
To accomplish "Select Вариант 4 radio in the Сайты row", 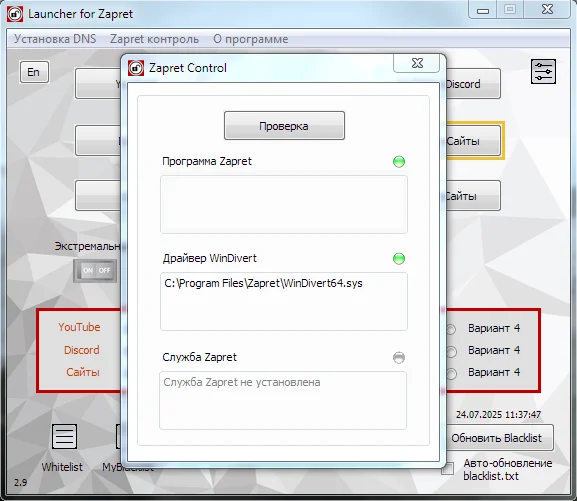I will [x=451, y=374].
